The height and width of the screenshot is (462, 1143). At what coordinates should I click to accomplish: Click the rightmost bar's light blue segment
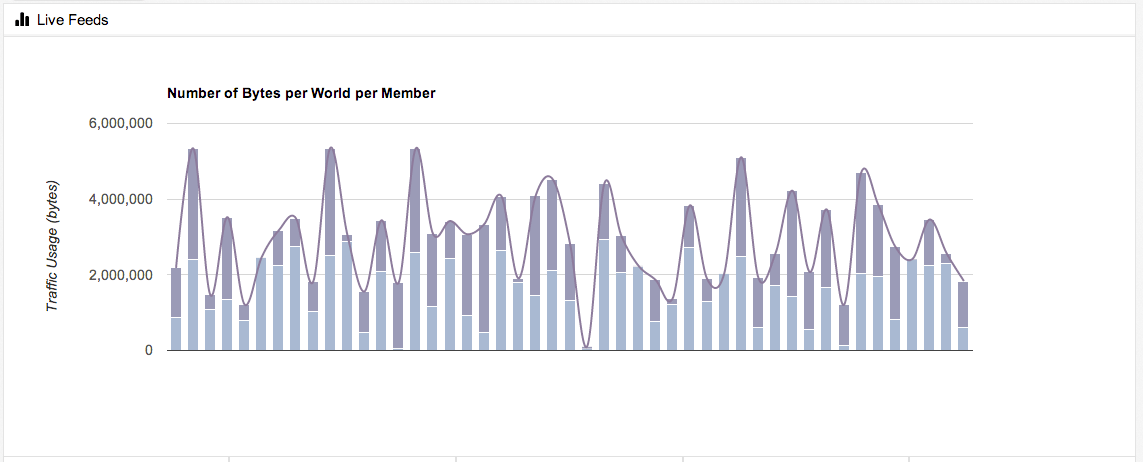point(963,339)
